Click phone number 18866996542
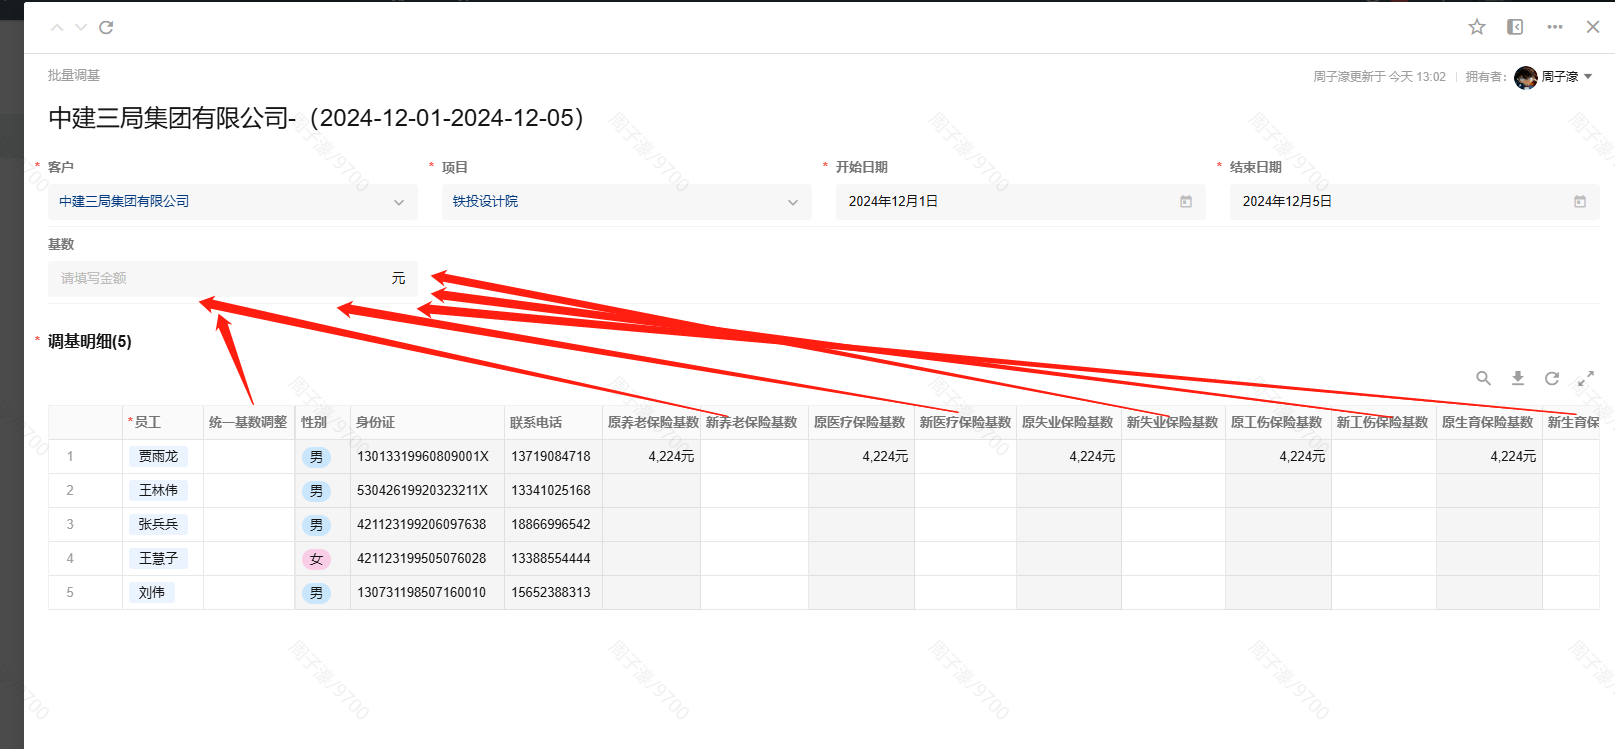1615x749 pixels. (551, 525)
